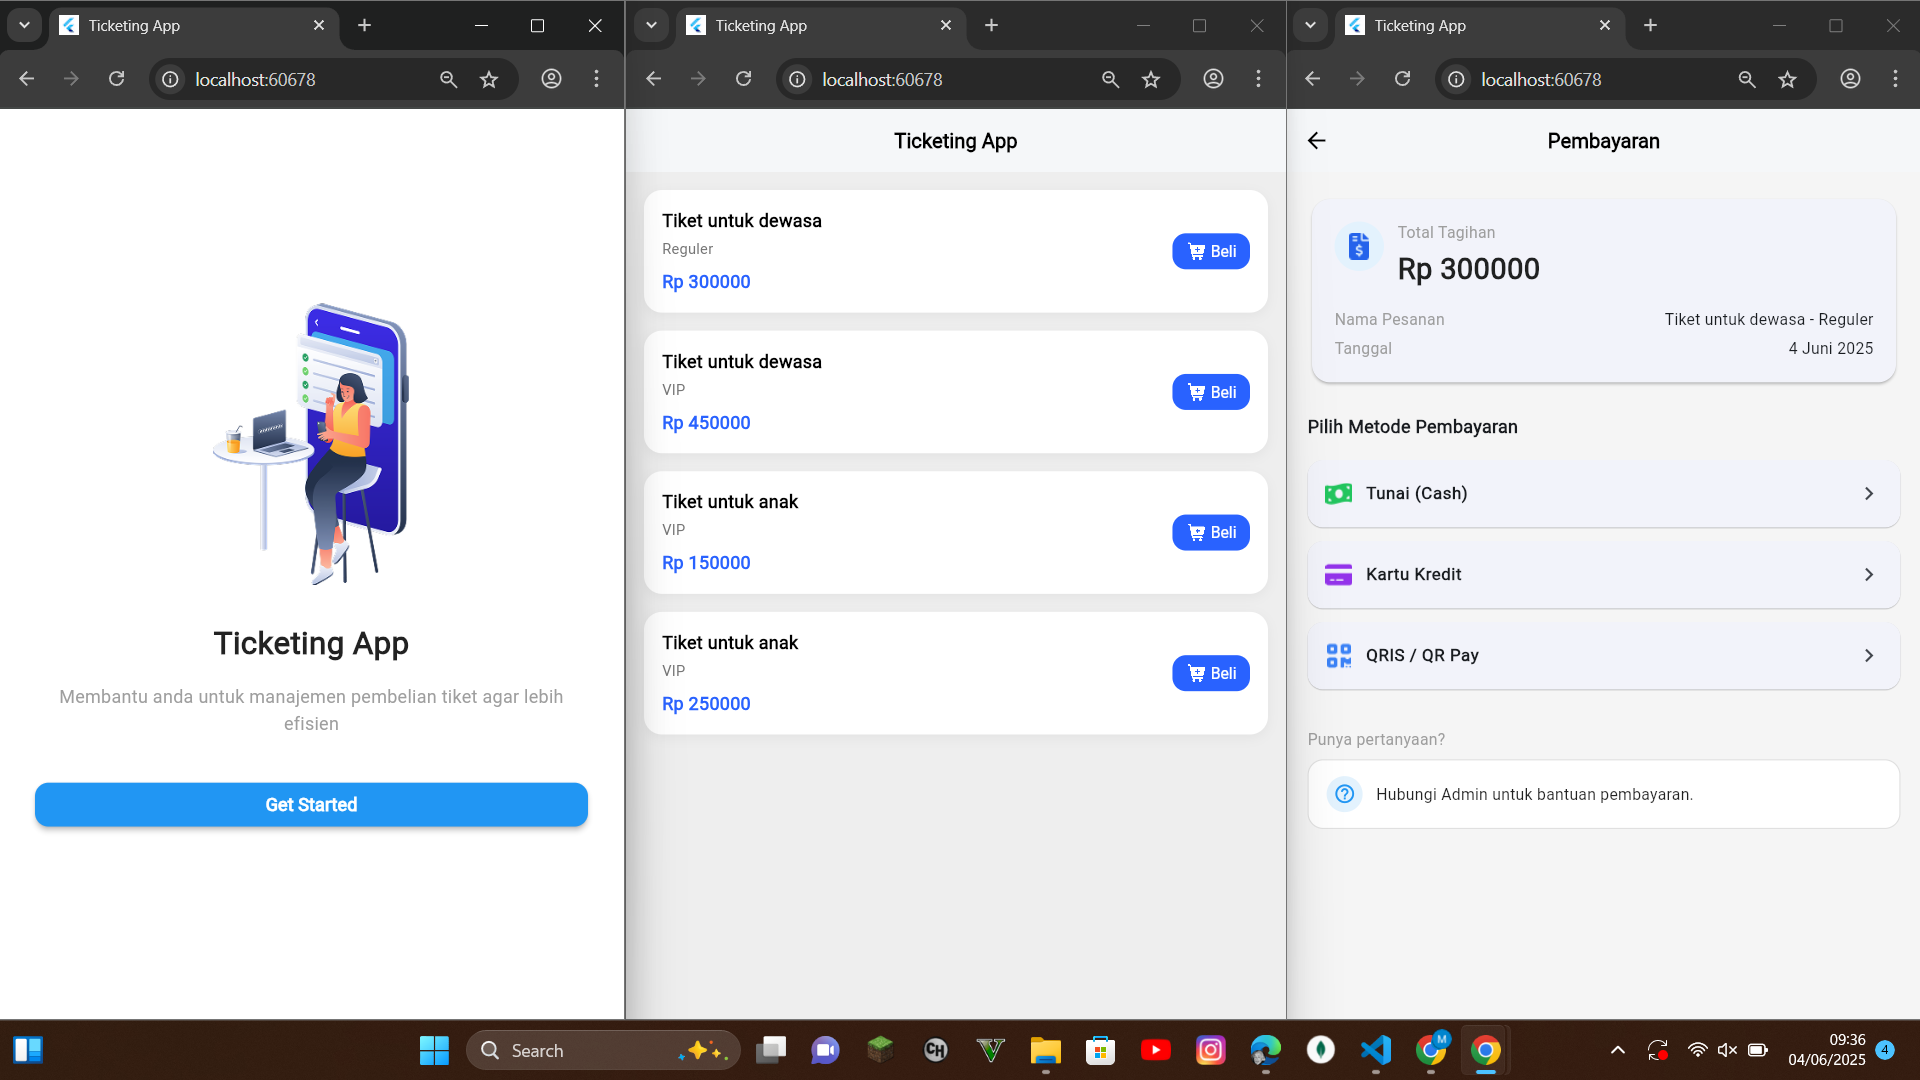Open tab search dropdown in right window
The image size is (1920, 1080).
point(1310,25)
